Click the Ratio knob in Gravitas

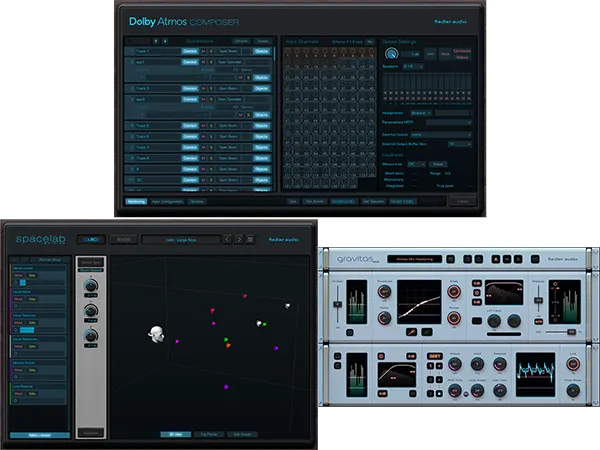(384, 318)
